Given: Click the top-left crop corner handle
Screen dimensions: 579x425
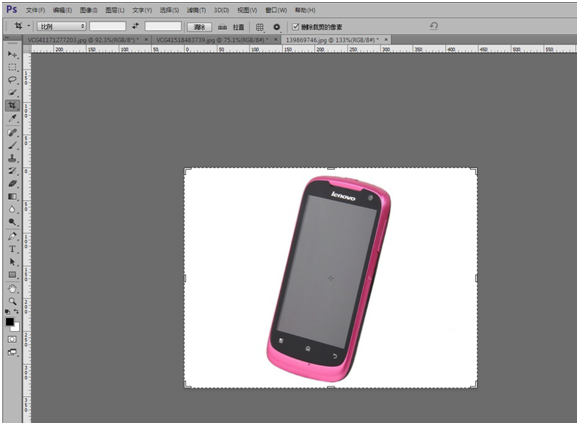Looking at the screenshot, I should coord(187,171).
